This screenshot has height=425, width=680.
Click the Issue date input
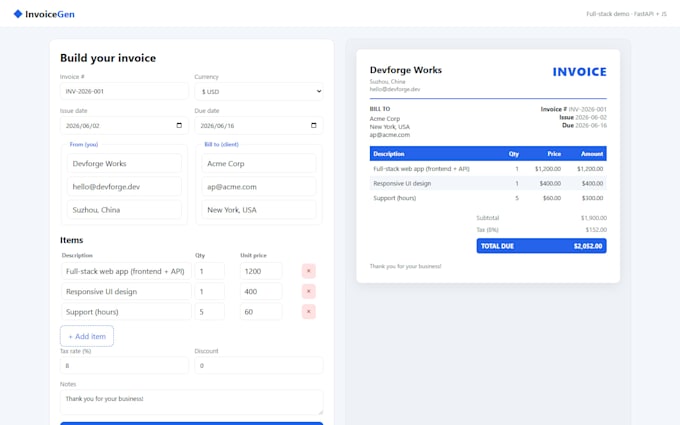pyautogui.click(x=124, y=125)
